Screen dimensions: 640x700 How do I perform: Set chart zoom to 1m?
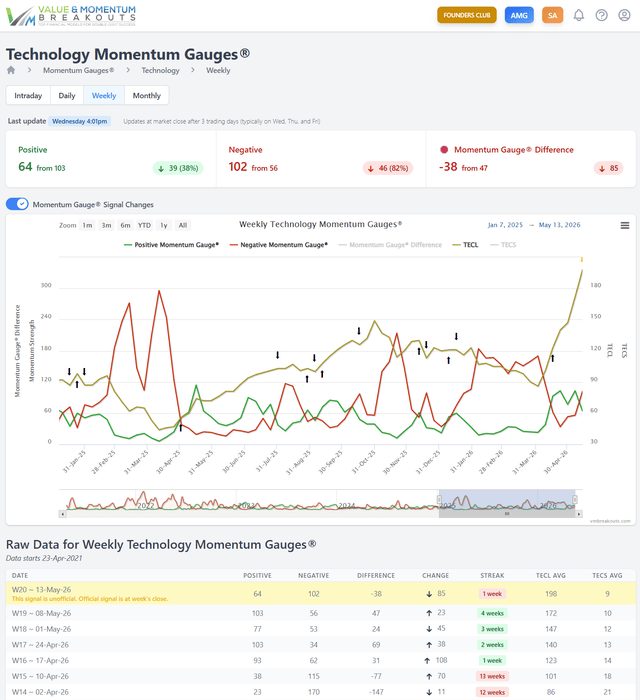(87, 225)
